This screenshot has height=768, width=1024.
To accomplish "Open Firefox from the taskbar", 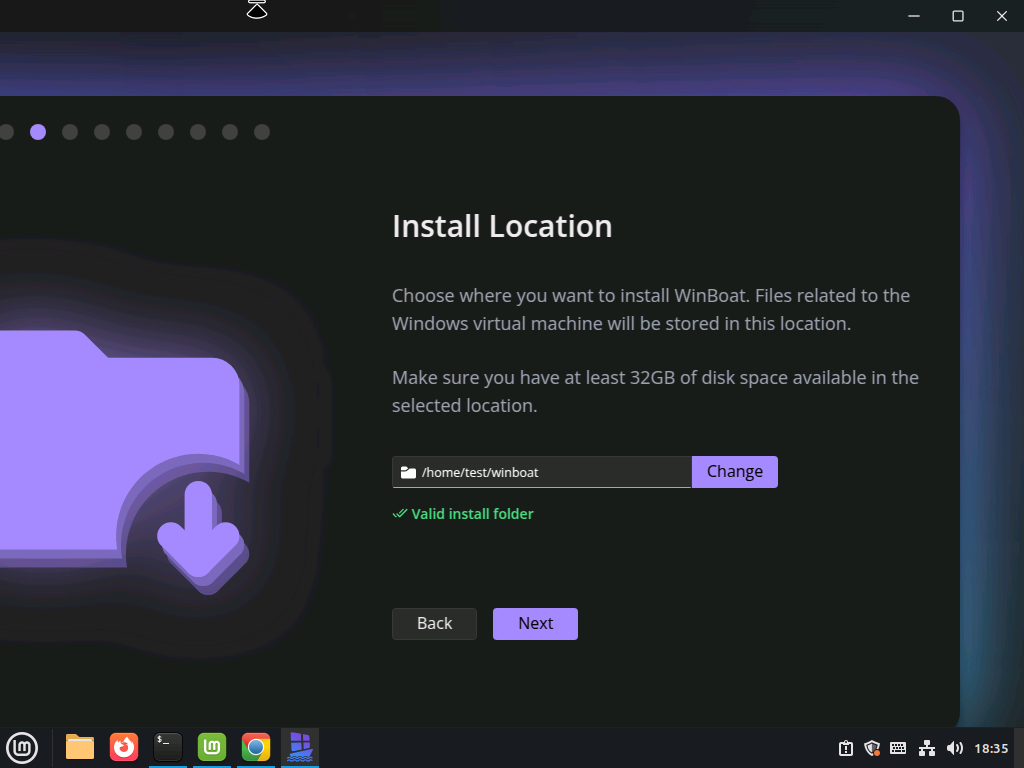I will tap(124, 747).
